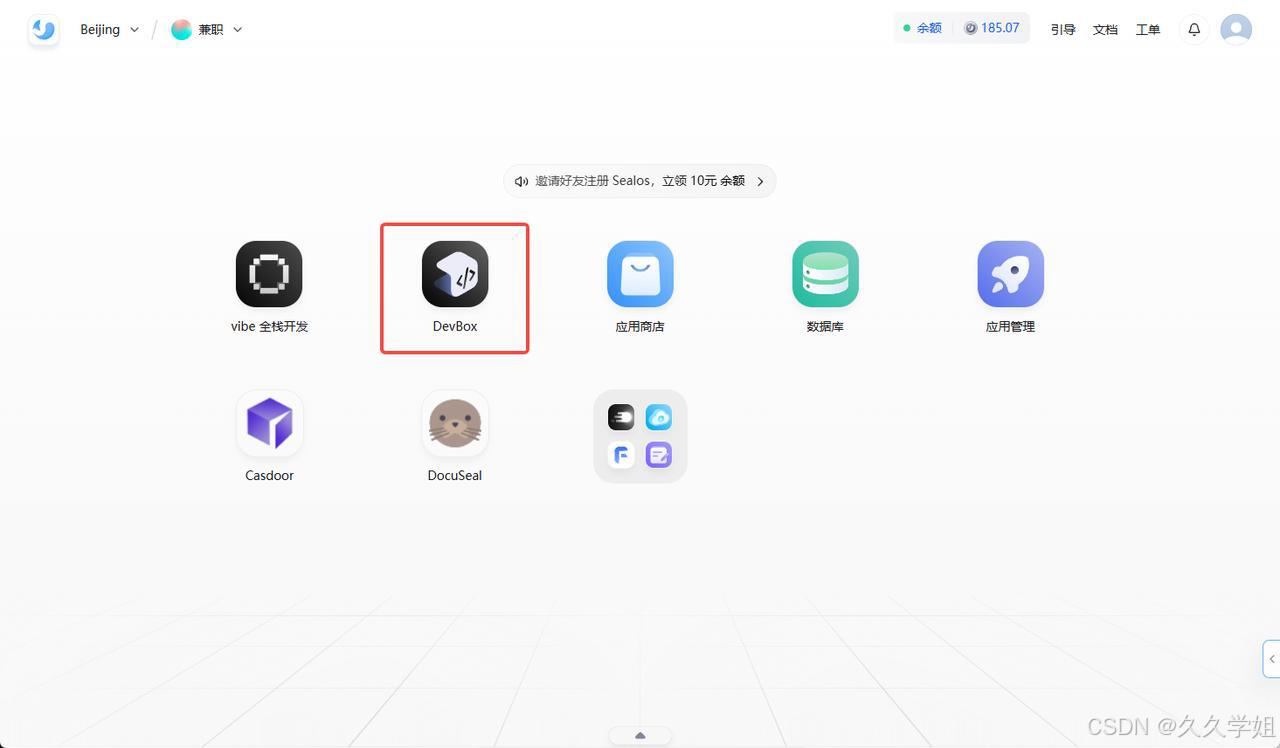Click the Casdoor label text
This screenshot has width=1280, height=748.
[x=270, y=475]
